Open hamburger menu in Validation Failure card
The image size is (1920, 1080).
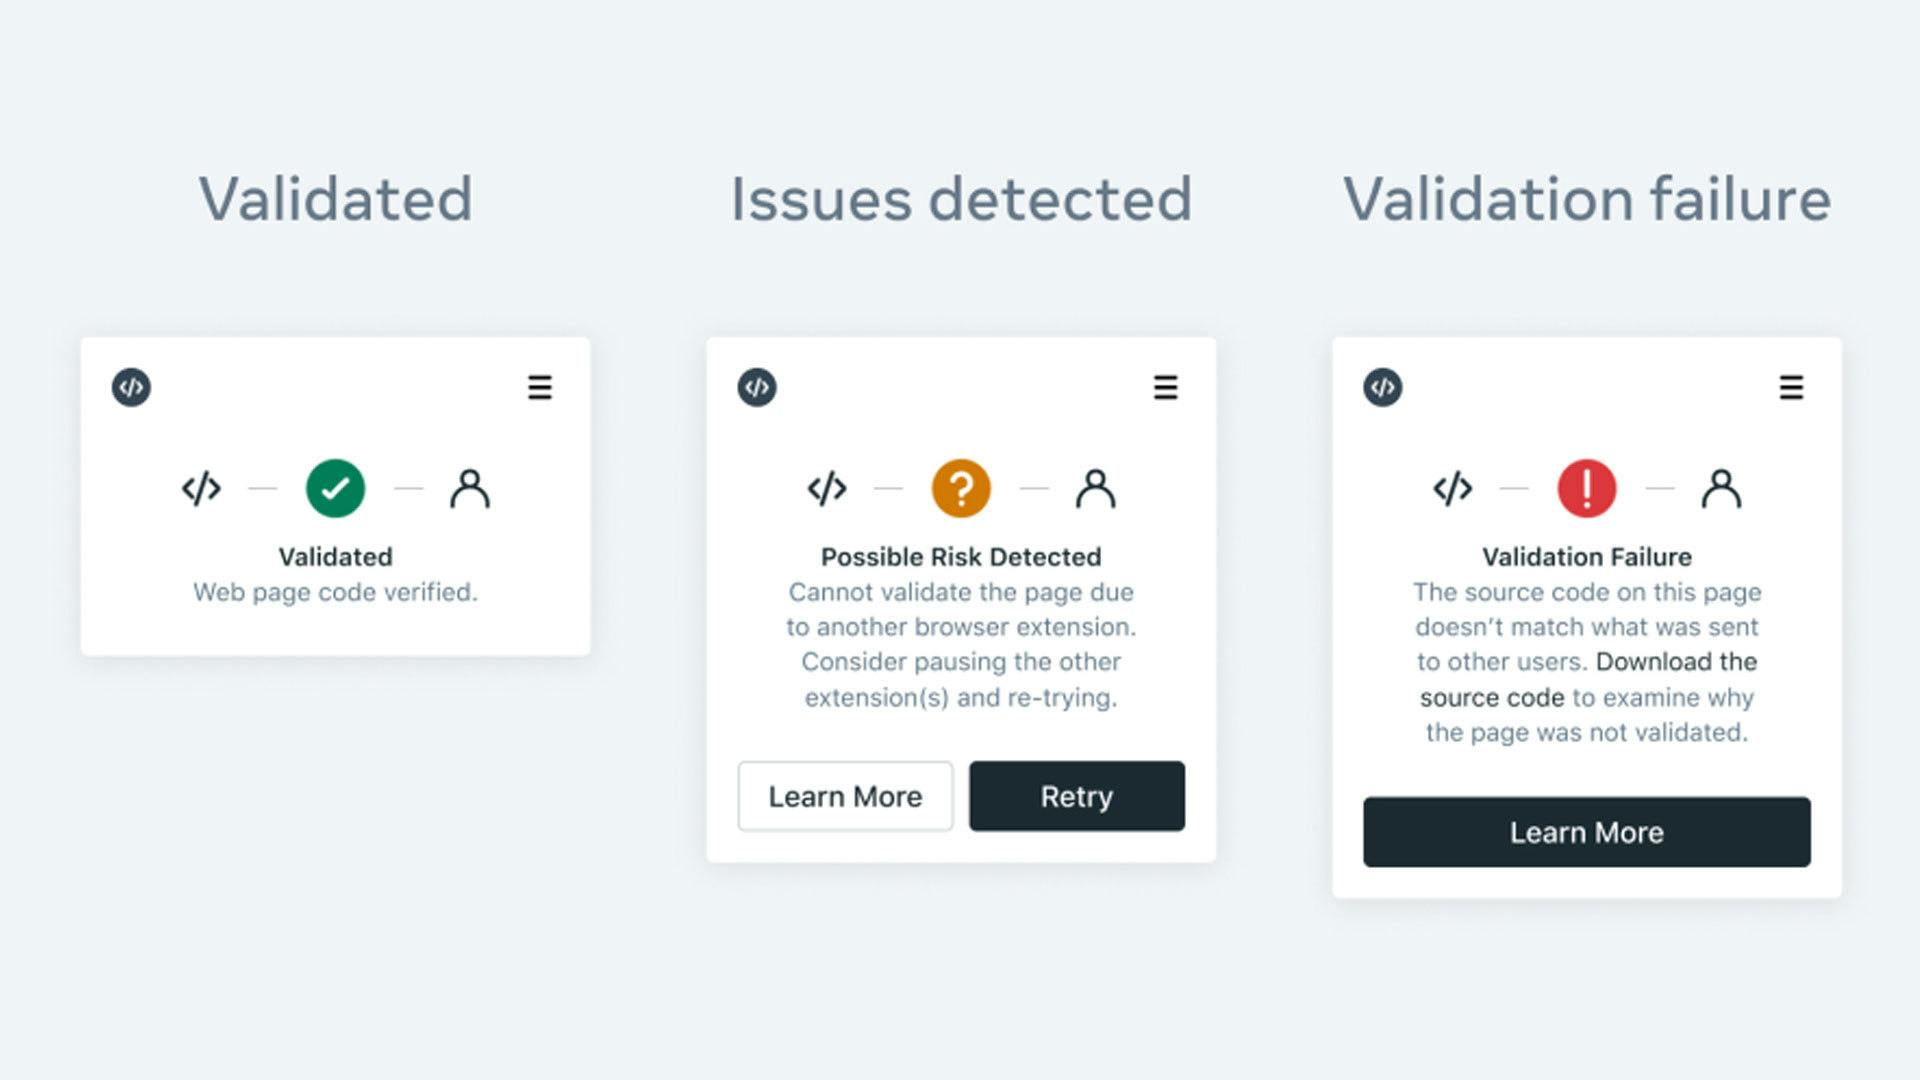(1792, 387)
